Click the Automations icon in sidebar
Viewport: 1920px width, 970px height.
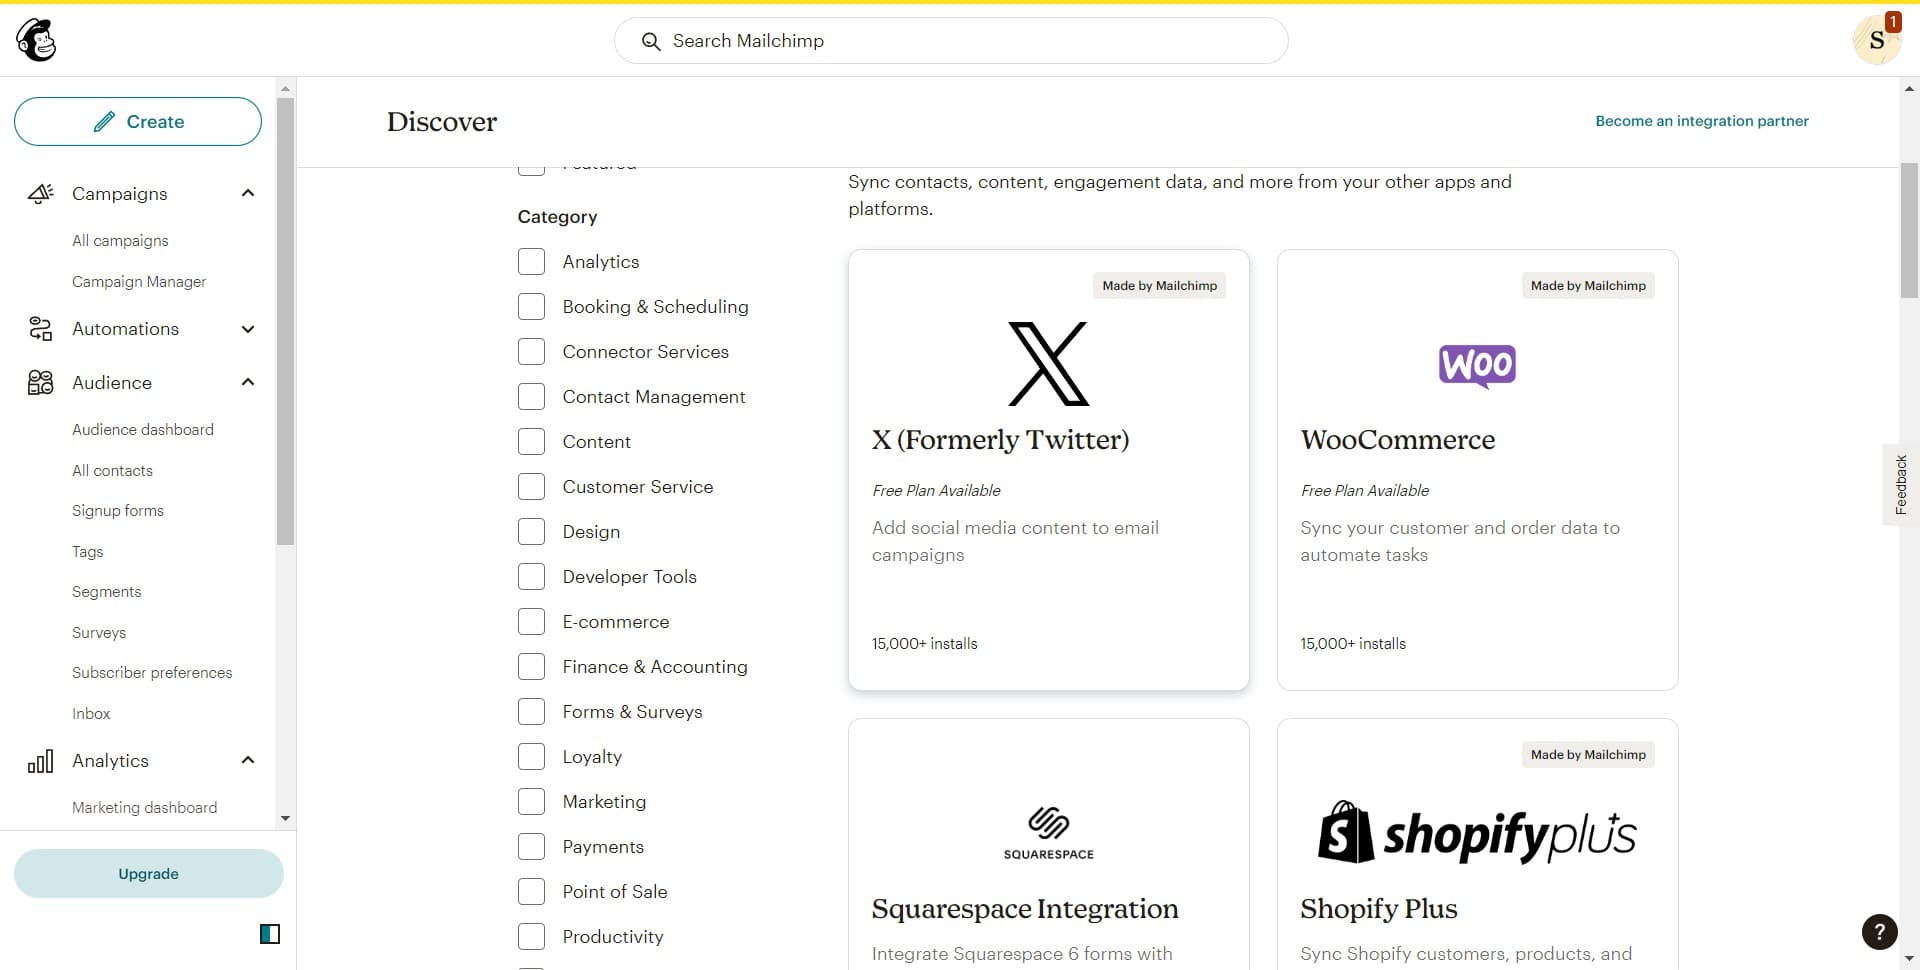[x=40, y=328]
